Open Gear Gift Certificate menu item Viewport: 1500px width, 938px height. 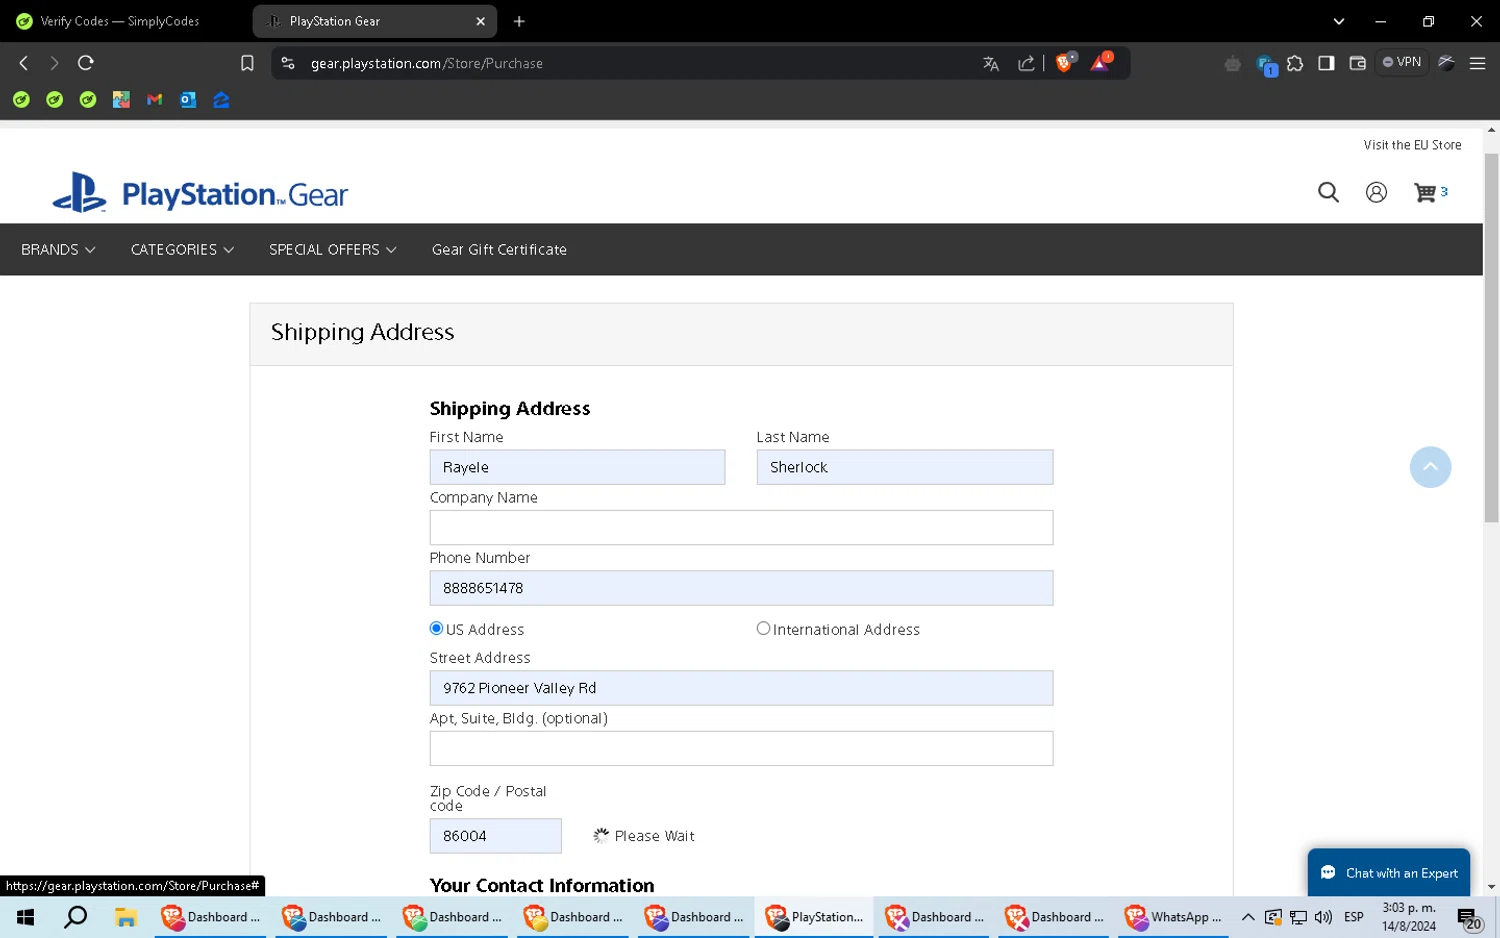pyautogui.click(x=499, y=250)
